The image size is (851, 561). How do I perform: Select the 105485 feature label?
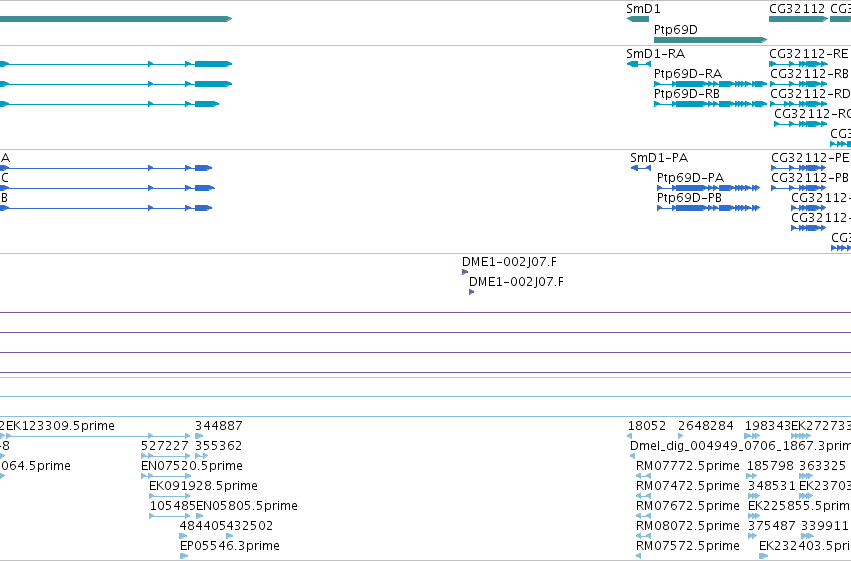pos(173,506)
